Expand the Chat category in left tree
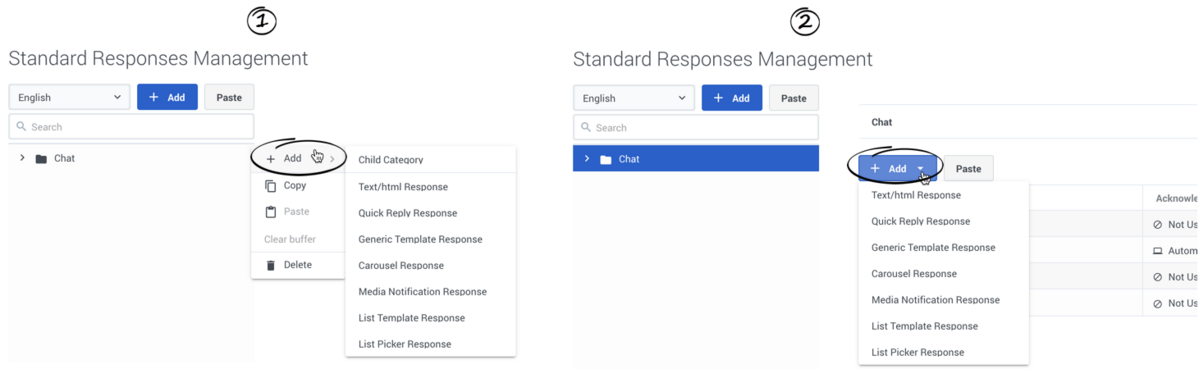 pyautogui.click(x=22, y=158)
